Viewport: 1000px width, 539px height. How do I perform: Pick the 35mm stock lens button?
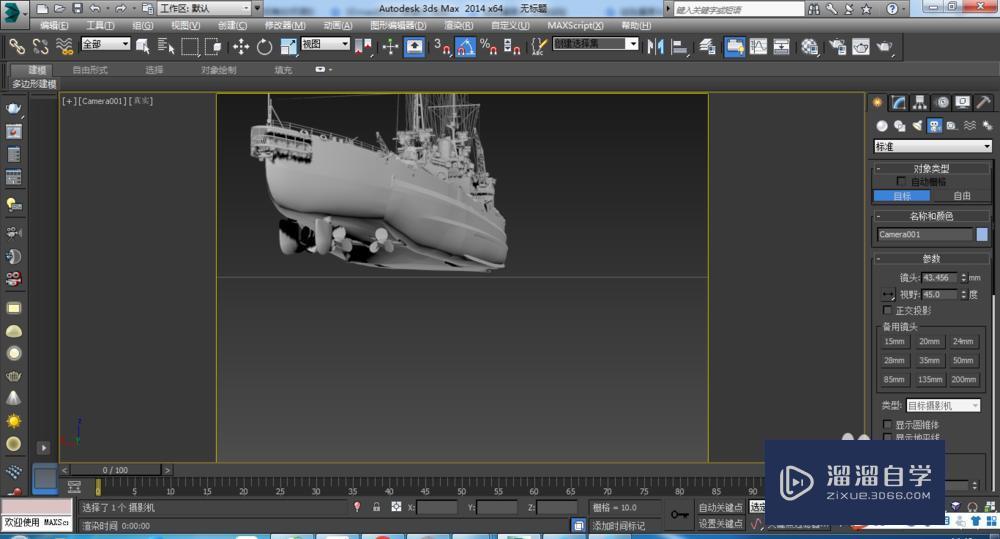930,360
